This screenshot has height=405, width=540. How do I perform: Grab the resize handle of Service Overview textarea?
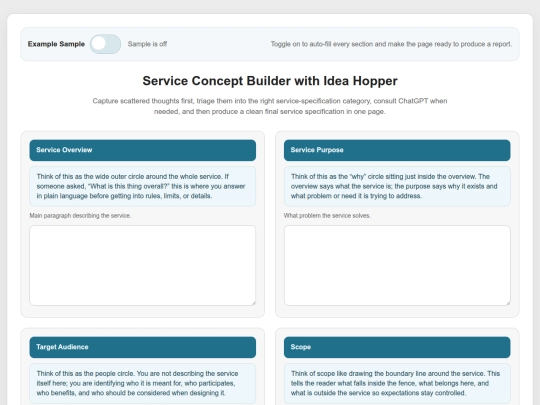[x=253, y=303]
